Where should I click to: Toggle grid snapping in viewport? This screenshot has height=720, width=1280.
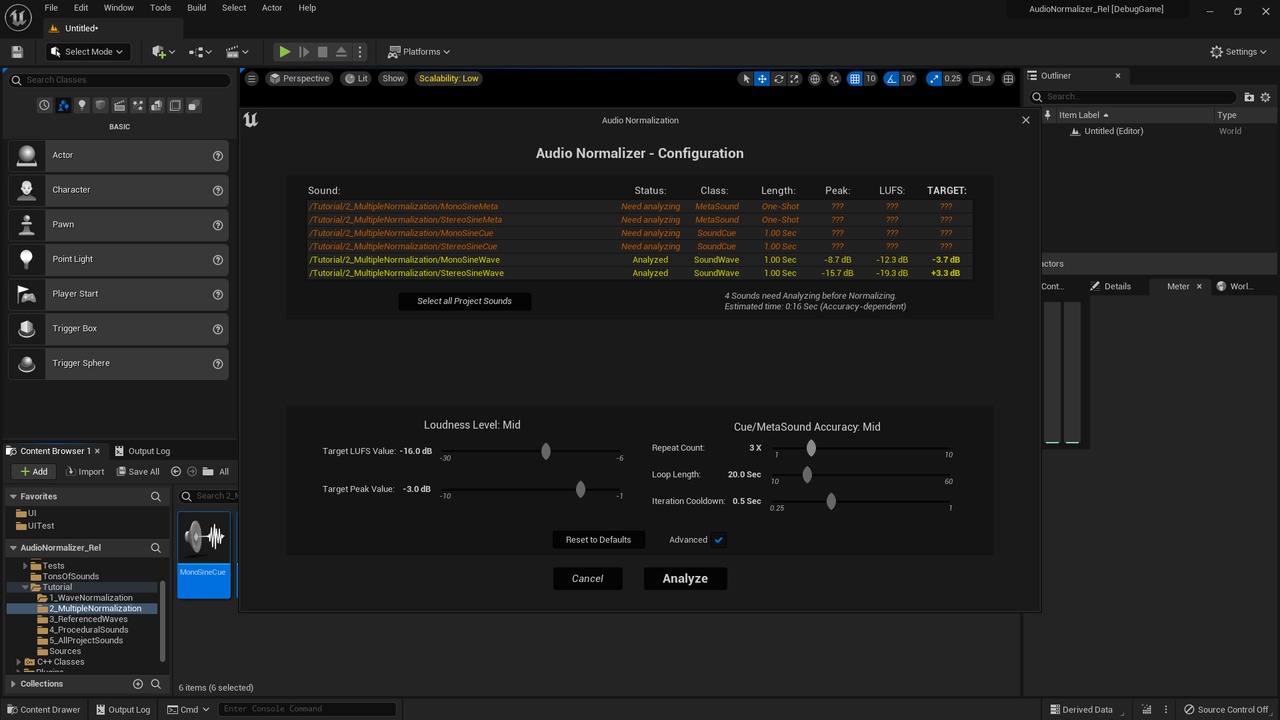pyautogui.click(x=855, y=78)
